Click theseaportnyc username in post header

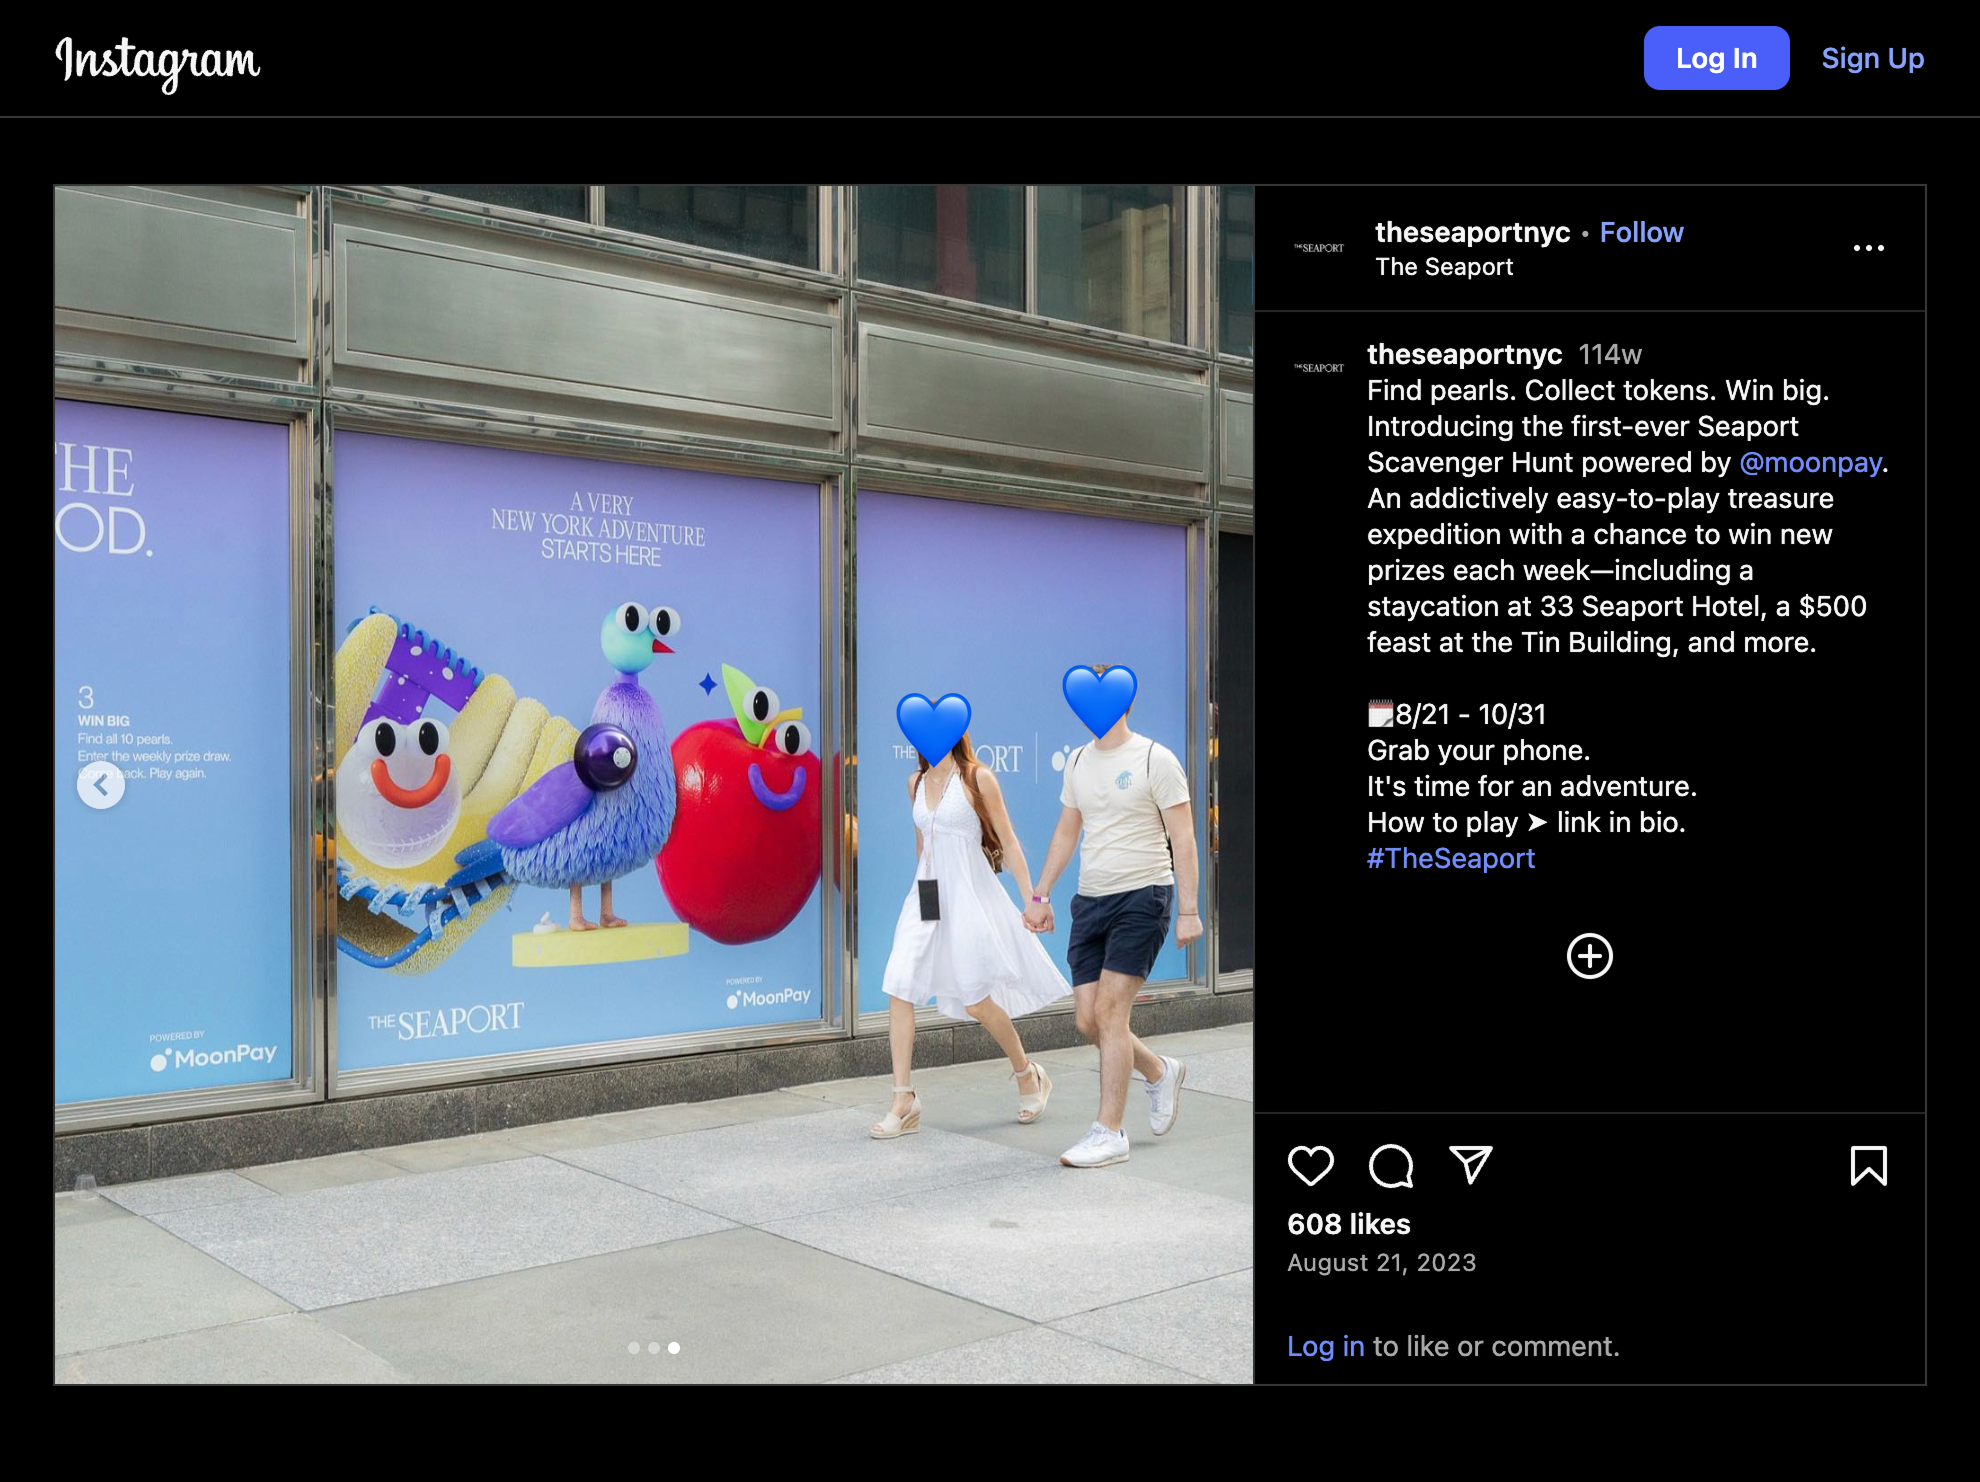(1472, 232)
